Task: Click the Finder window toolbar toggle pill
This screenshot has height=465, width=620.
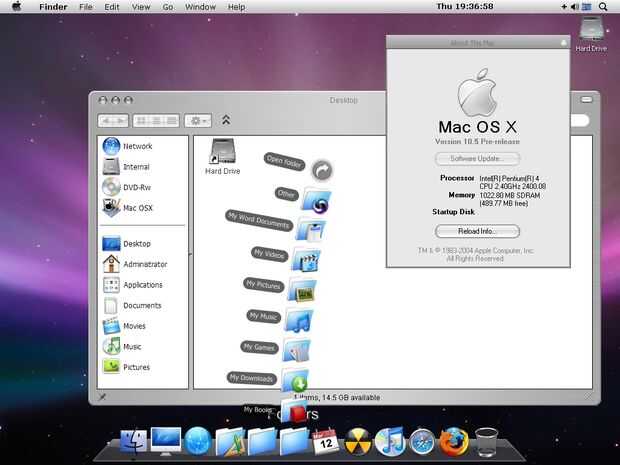Action: pyautogui.click(x=586, y=100)
